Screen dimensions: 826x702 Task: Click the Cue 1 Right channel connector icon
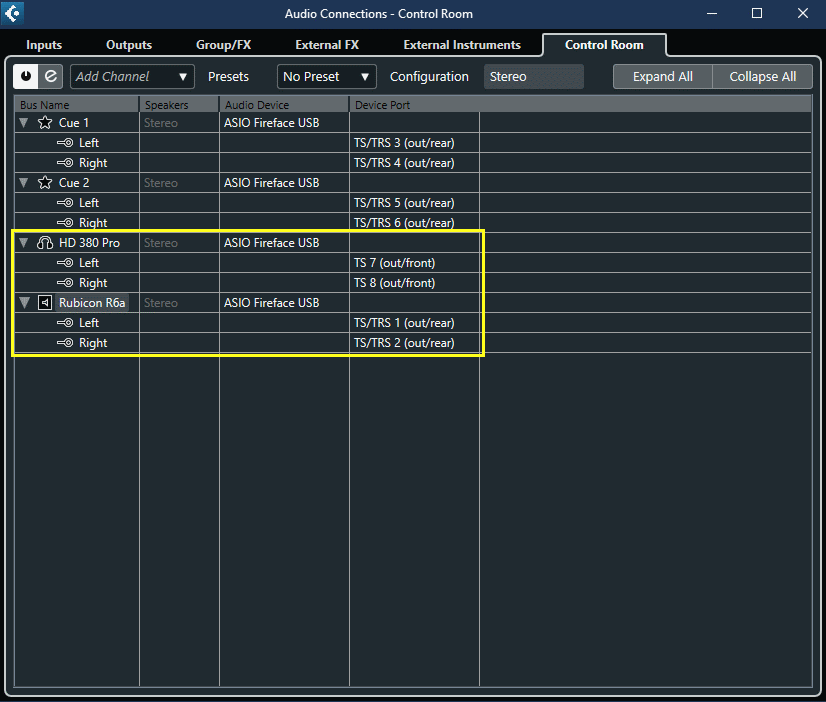click(x=65, y=163)
